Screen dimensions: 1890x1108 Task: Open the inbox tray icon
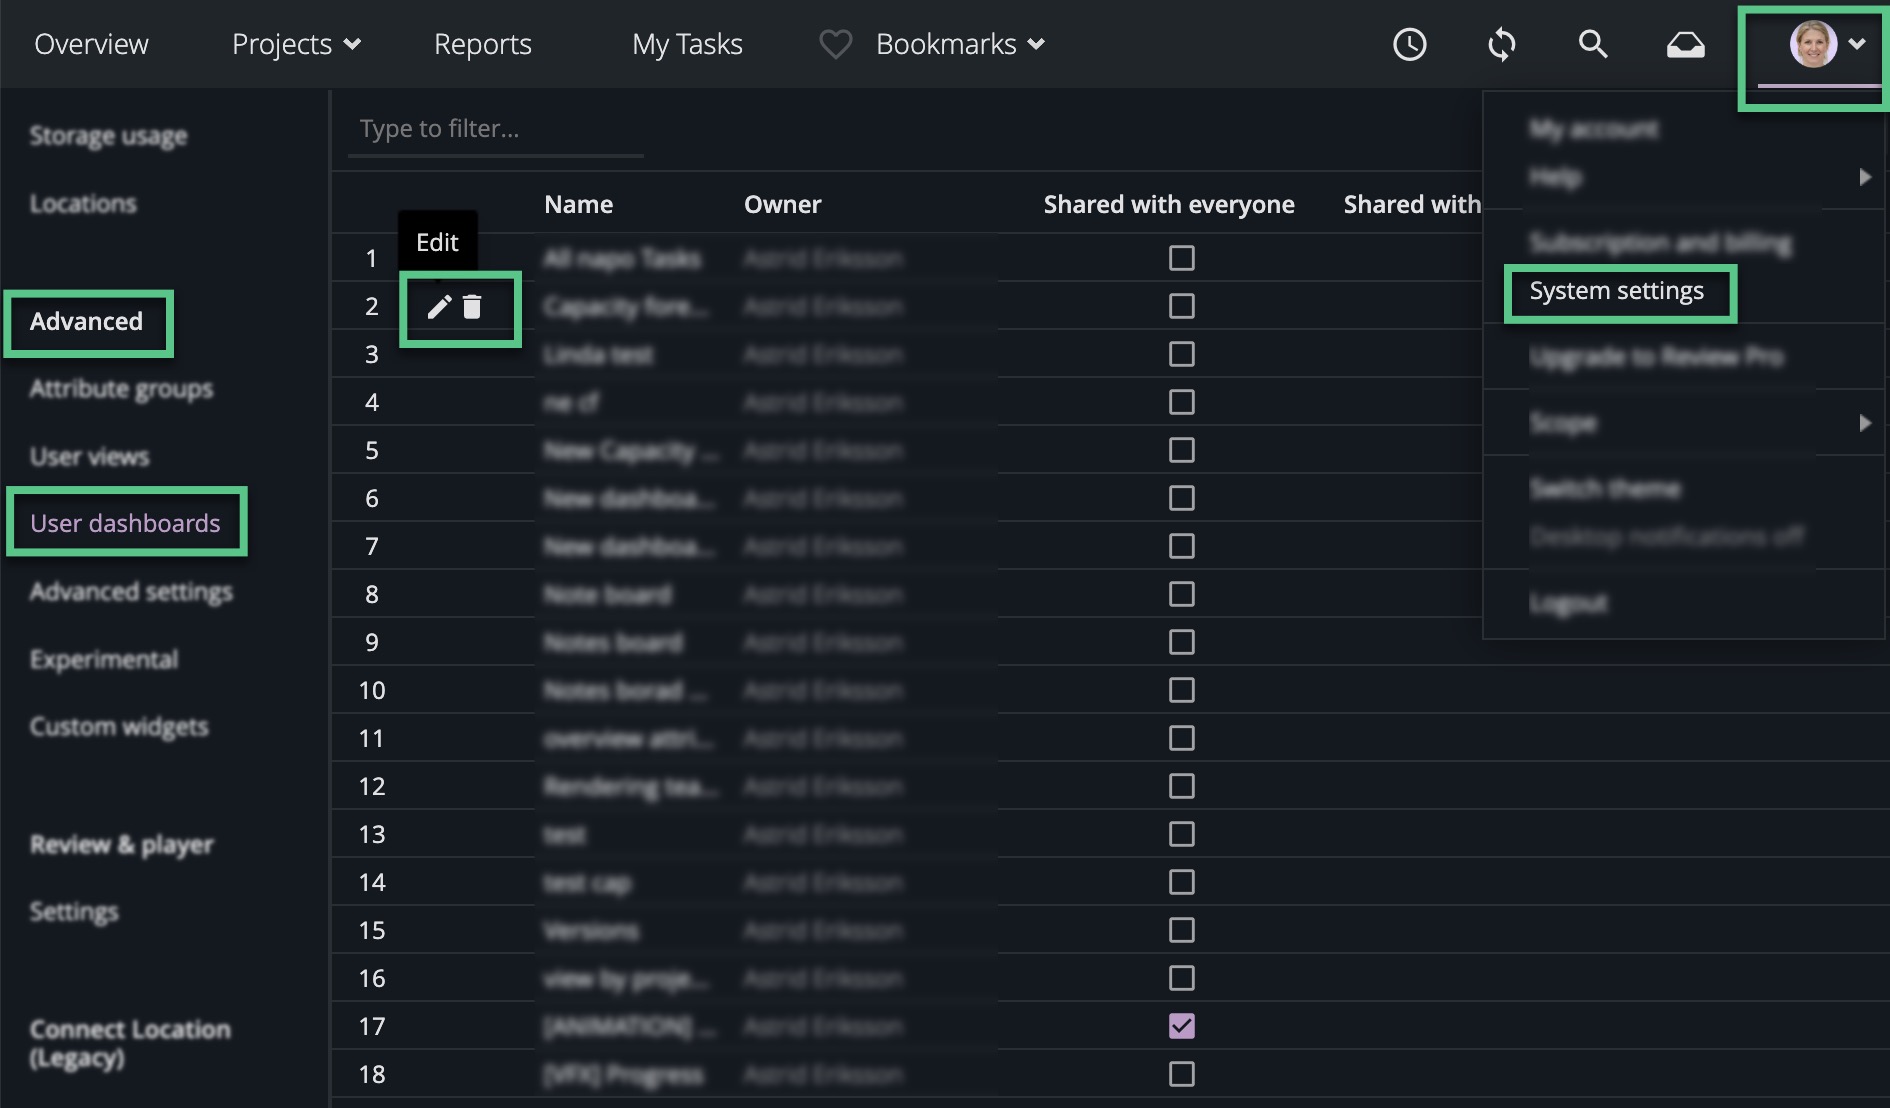1686,44
